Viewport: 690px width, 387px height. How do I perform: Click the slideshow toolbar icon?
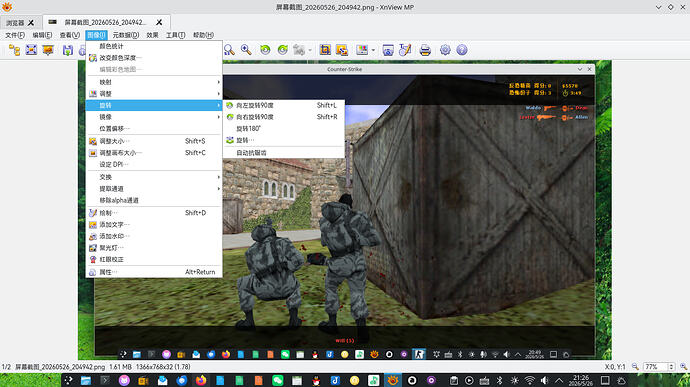(48, 50)
